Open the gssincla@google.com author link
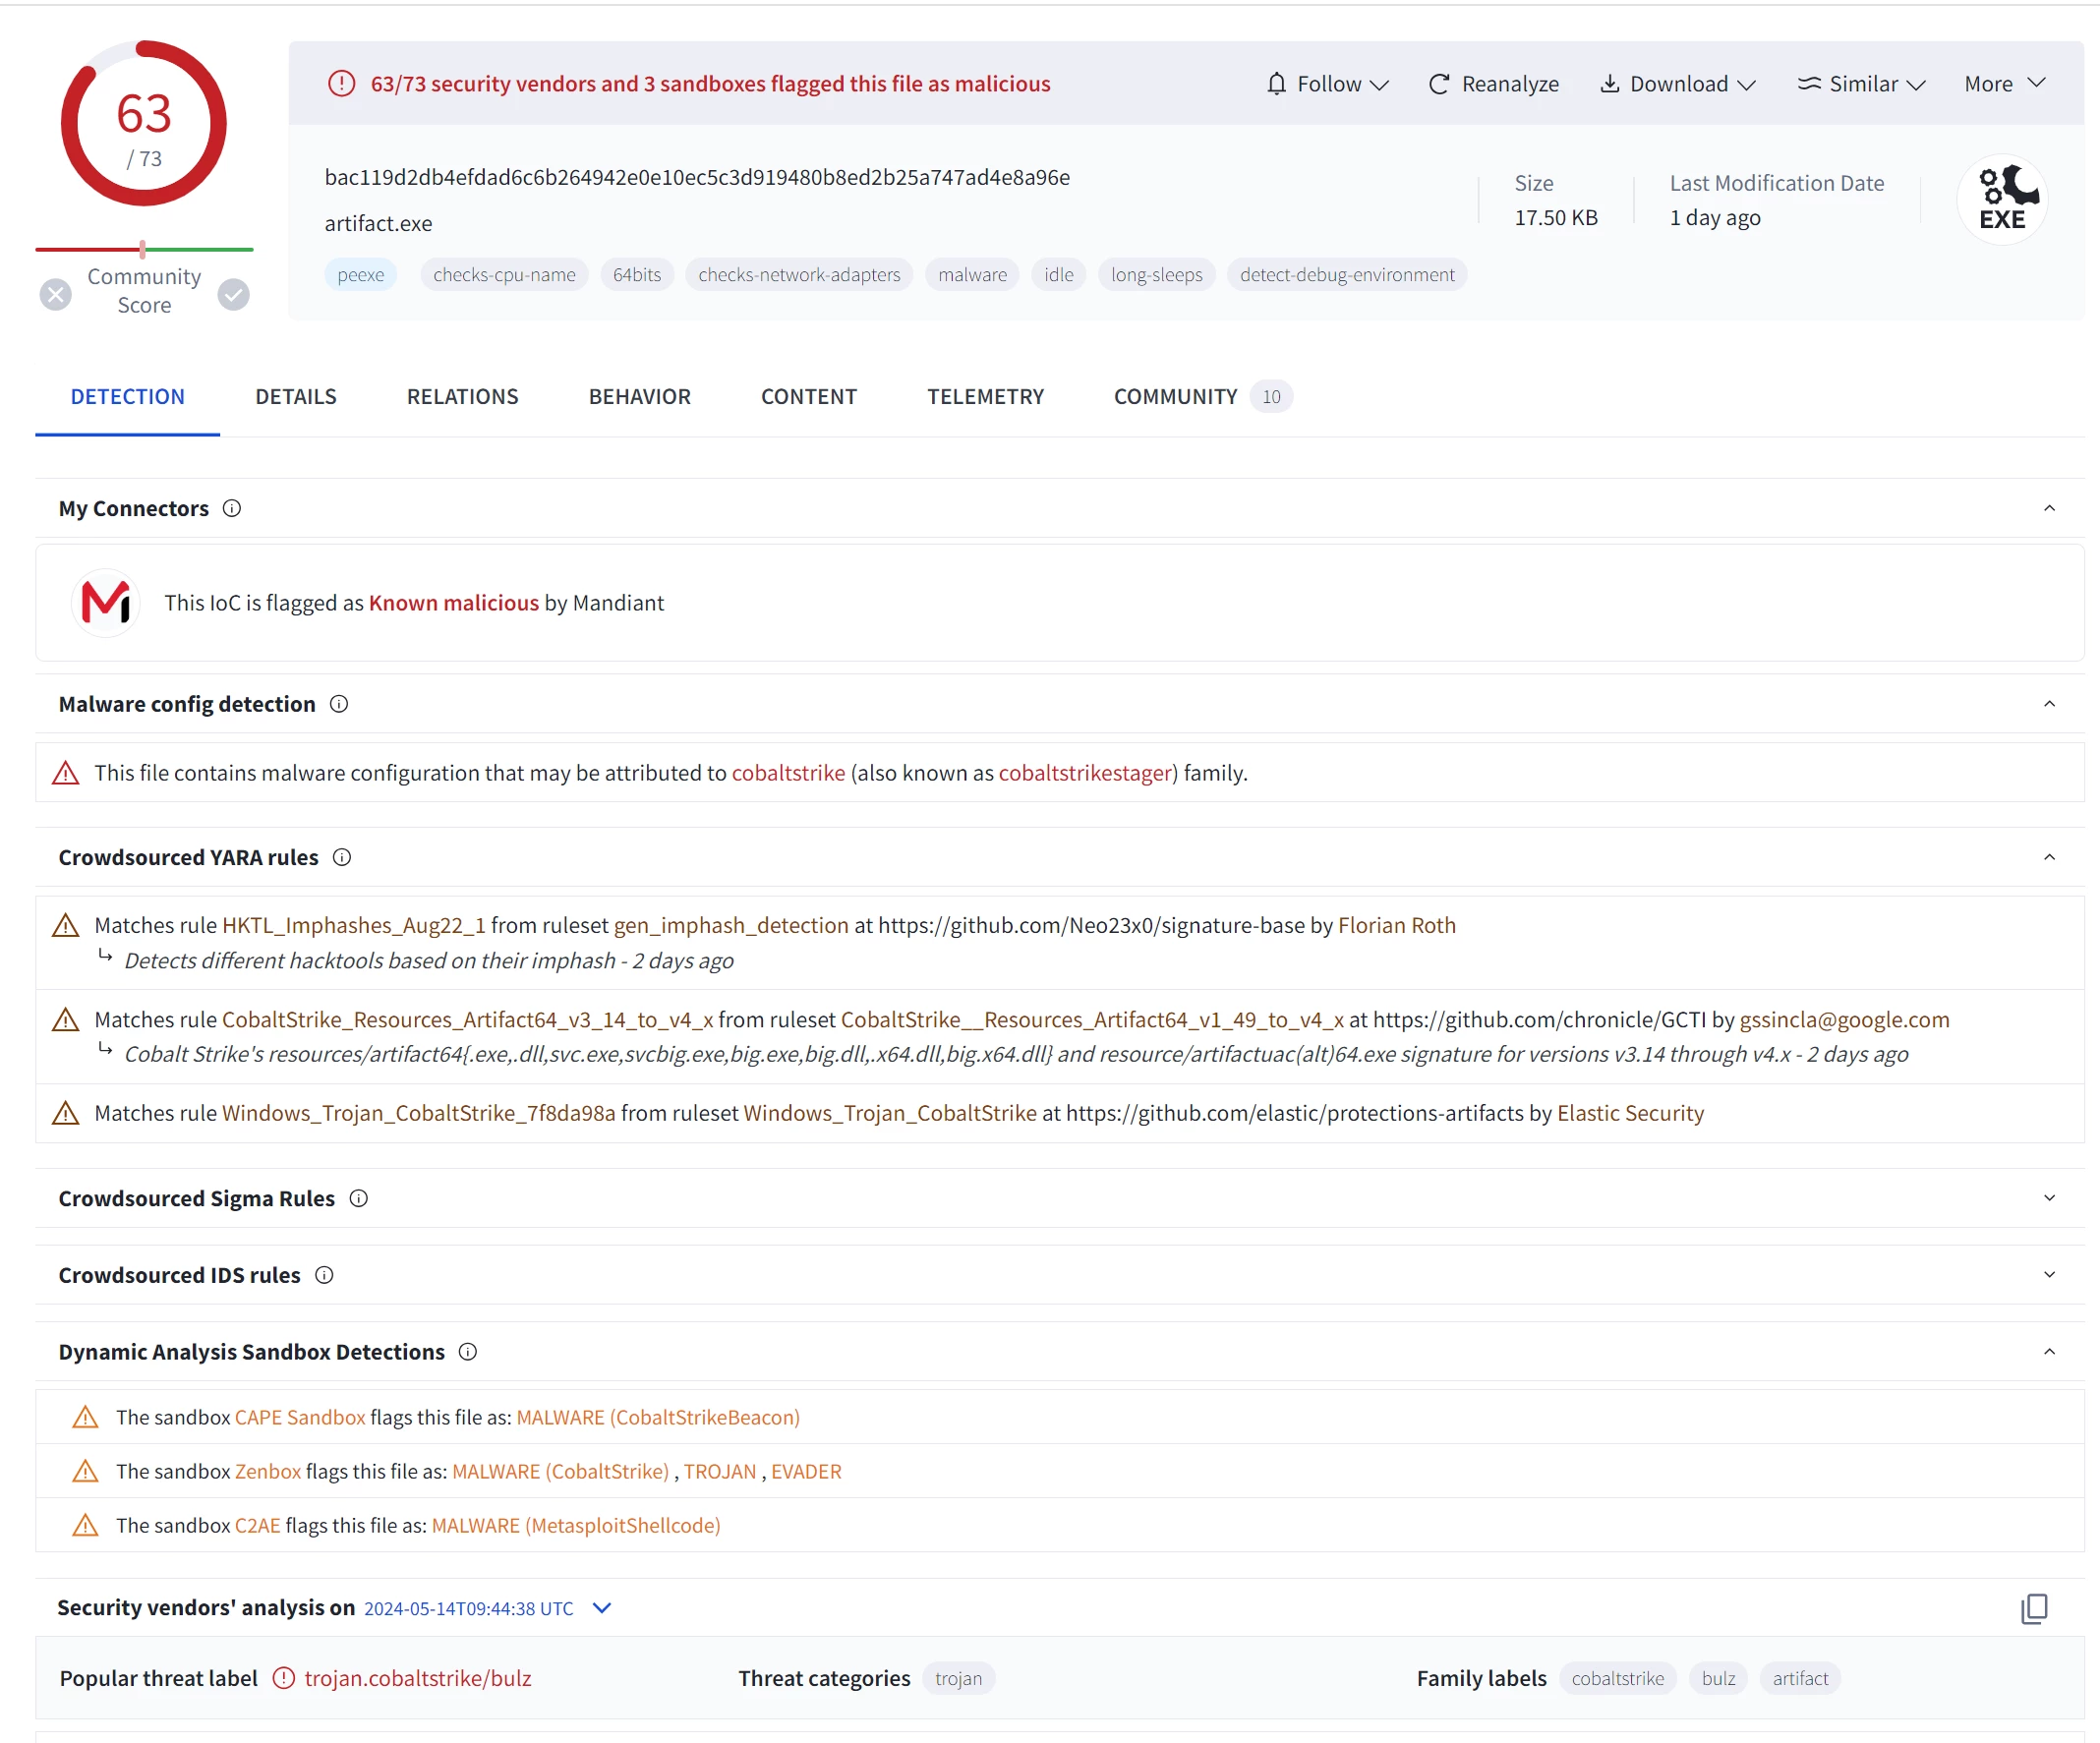 click(1844, 1020)
